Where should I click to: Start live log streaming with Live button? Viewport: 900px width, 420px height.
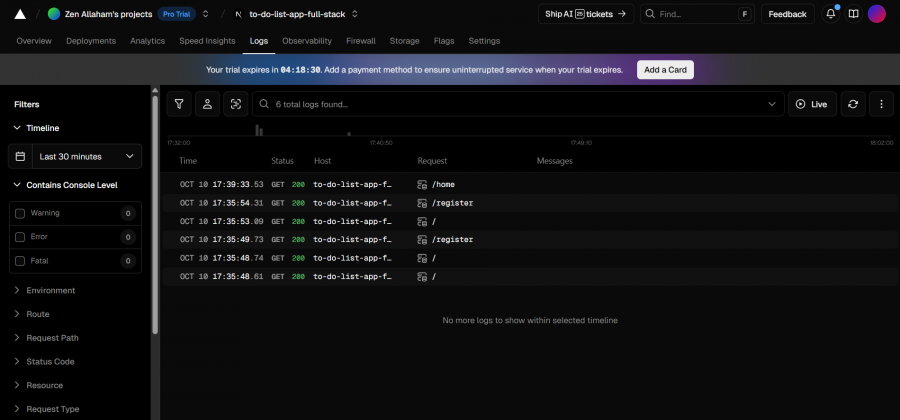812,104
